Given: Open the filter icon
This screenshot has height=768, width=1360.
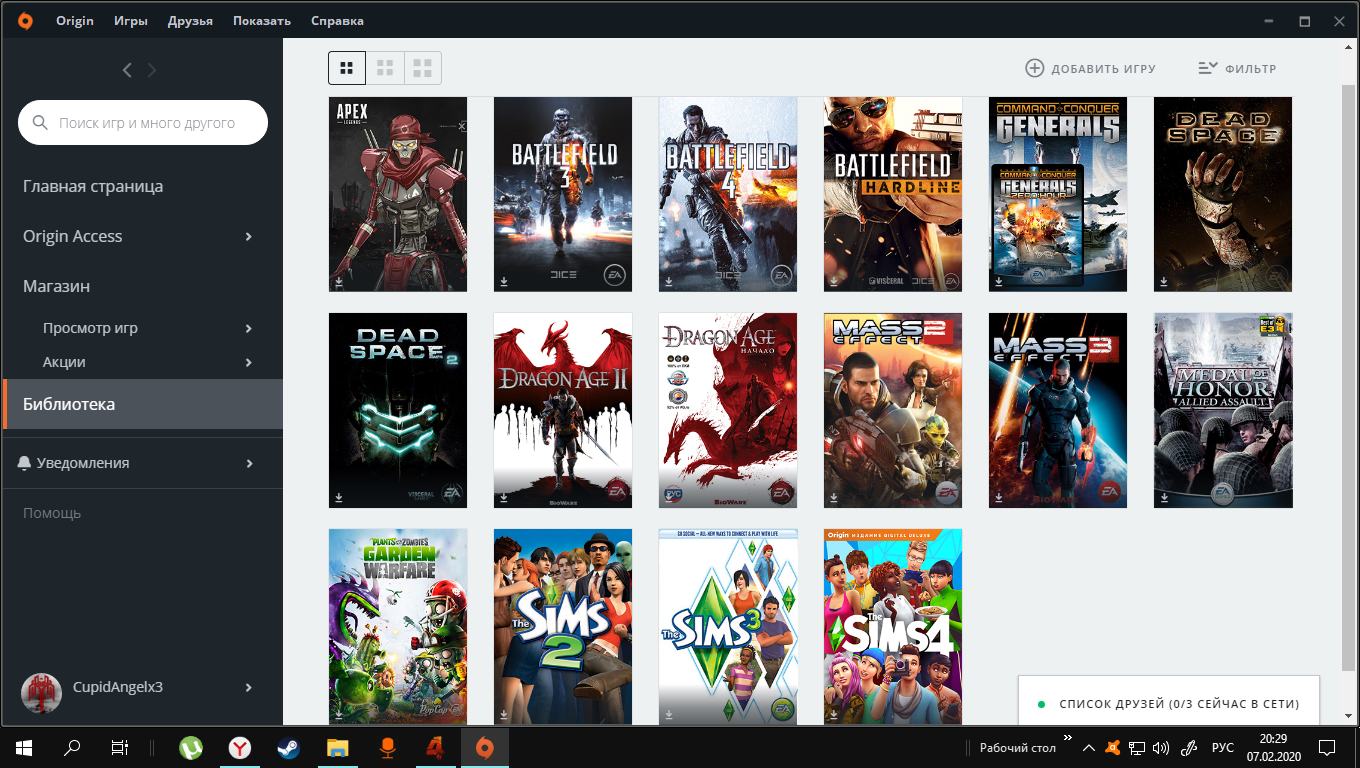Looking at the screenshot, I should [1208, 68].
